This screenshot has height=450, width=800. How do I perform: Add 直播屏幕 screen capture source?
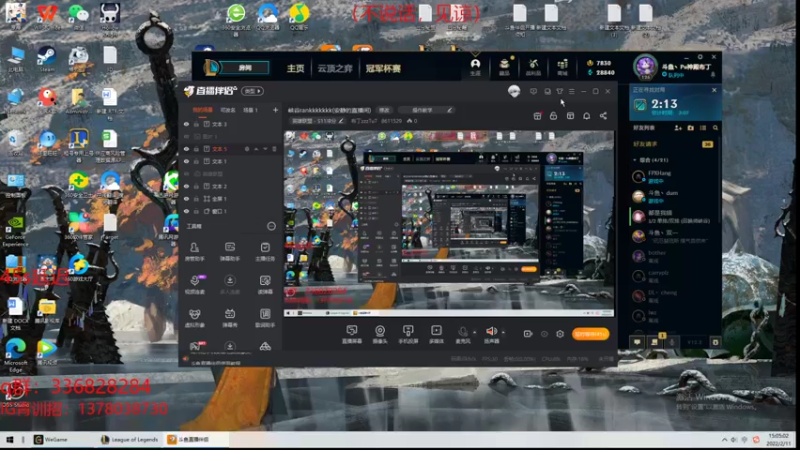(352, 334)
